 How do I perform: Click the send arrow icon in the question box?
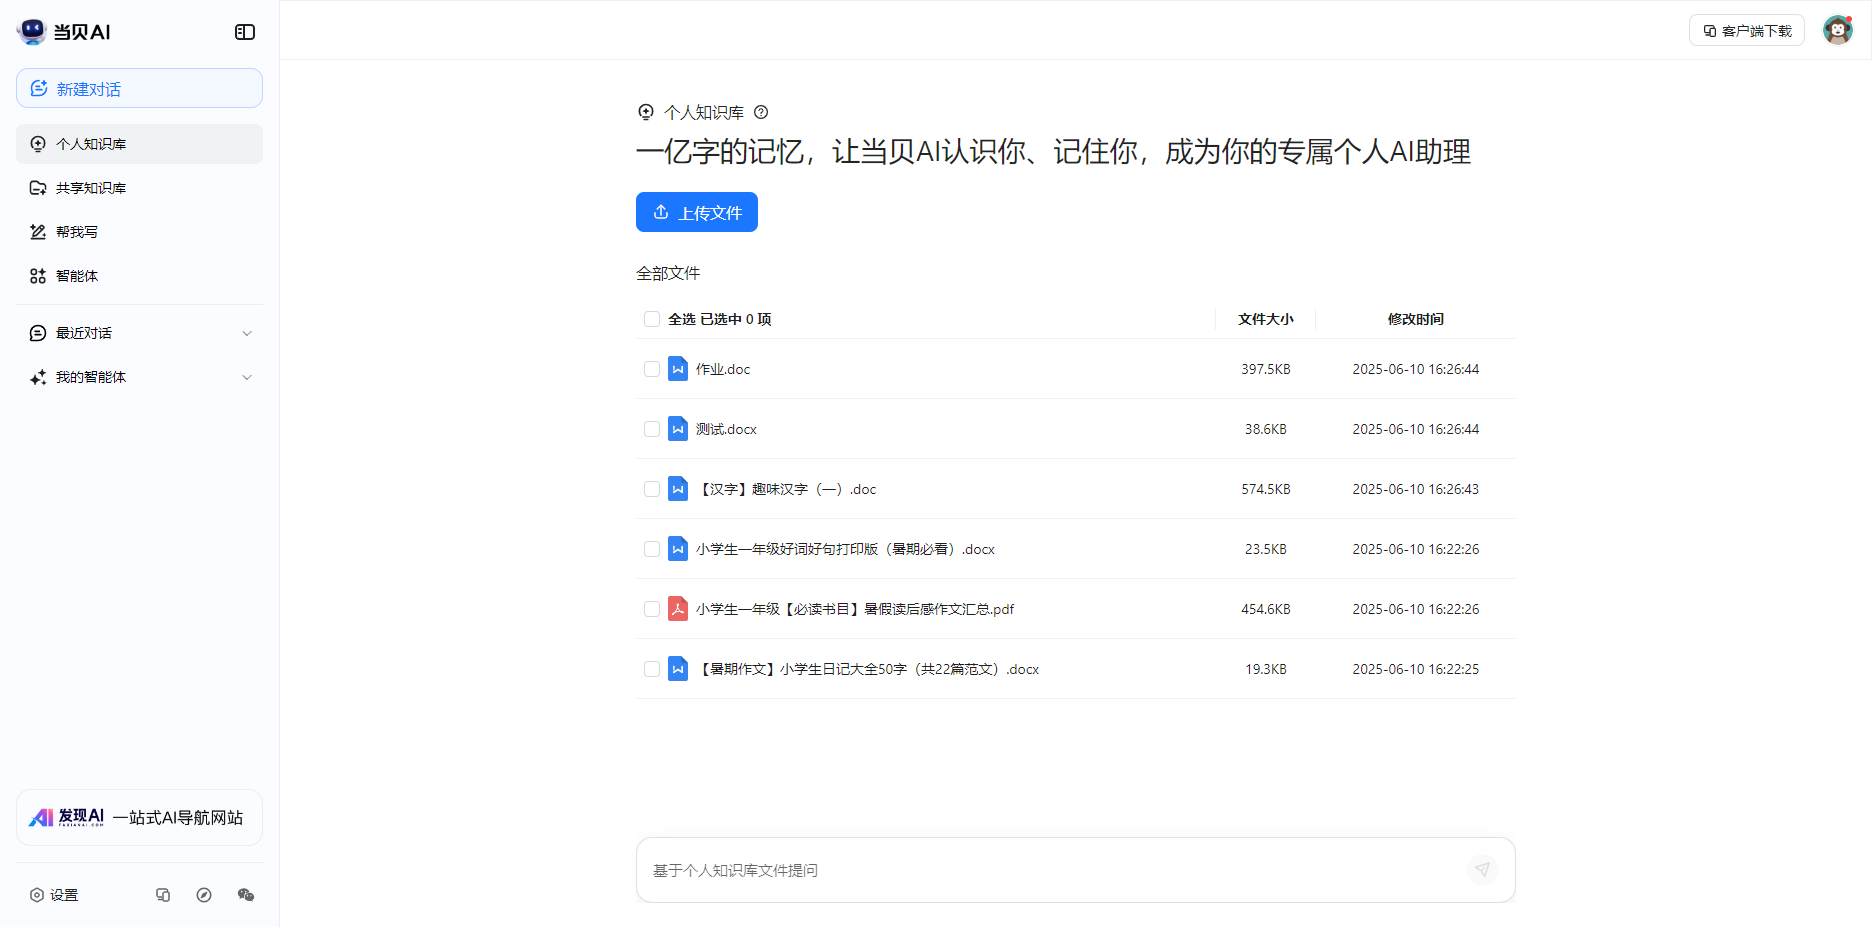tap(1482, 870)
